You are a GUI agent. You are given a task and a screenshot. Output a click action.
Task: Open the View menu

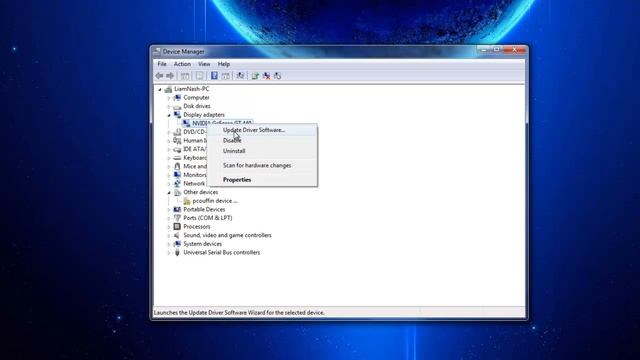tap(204, 64)
